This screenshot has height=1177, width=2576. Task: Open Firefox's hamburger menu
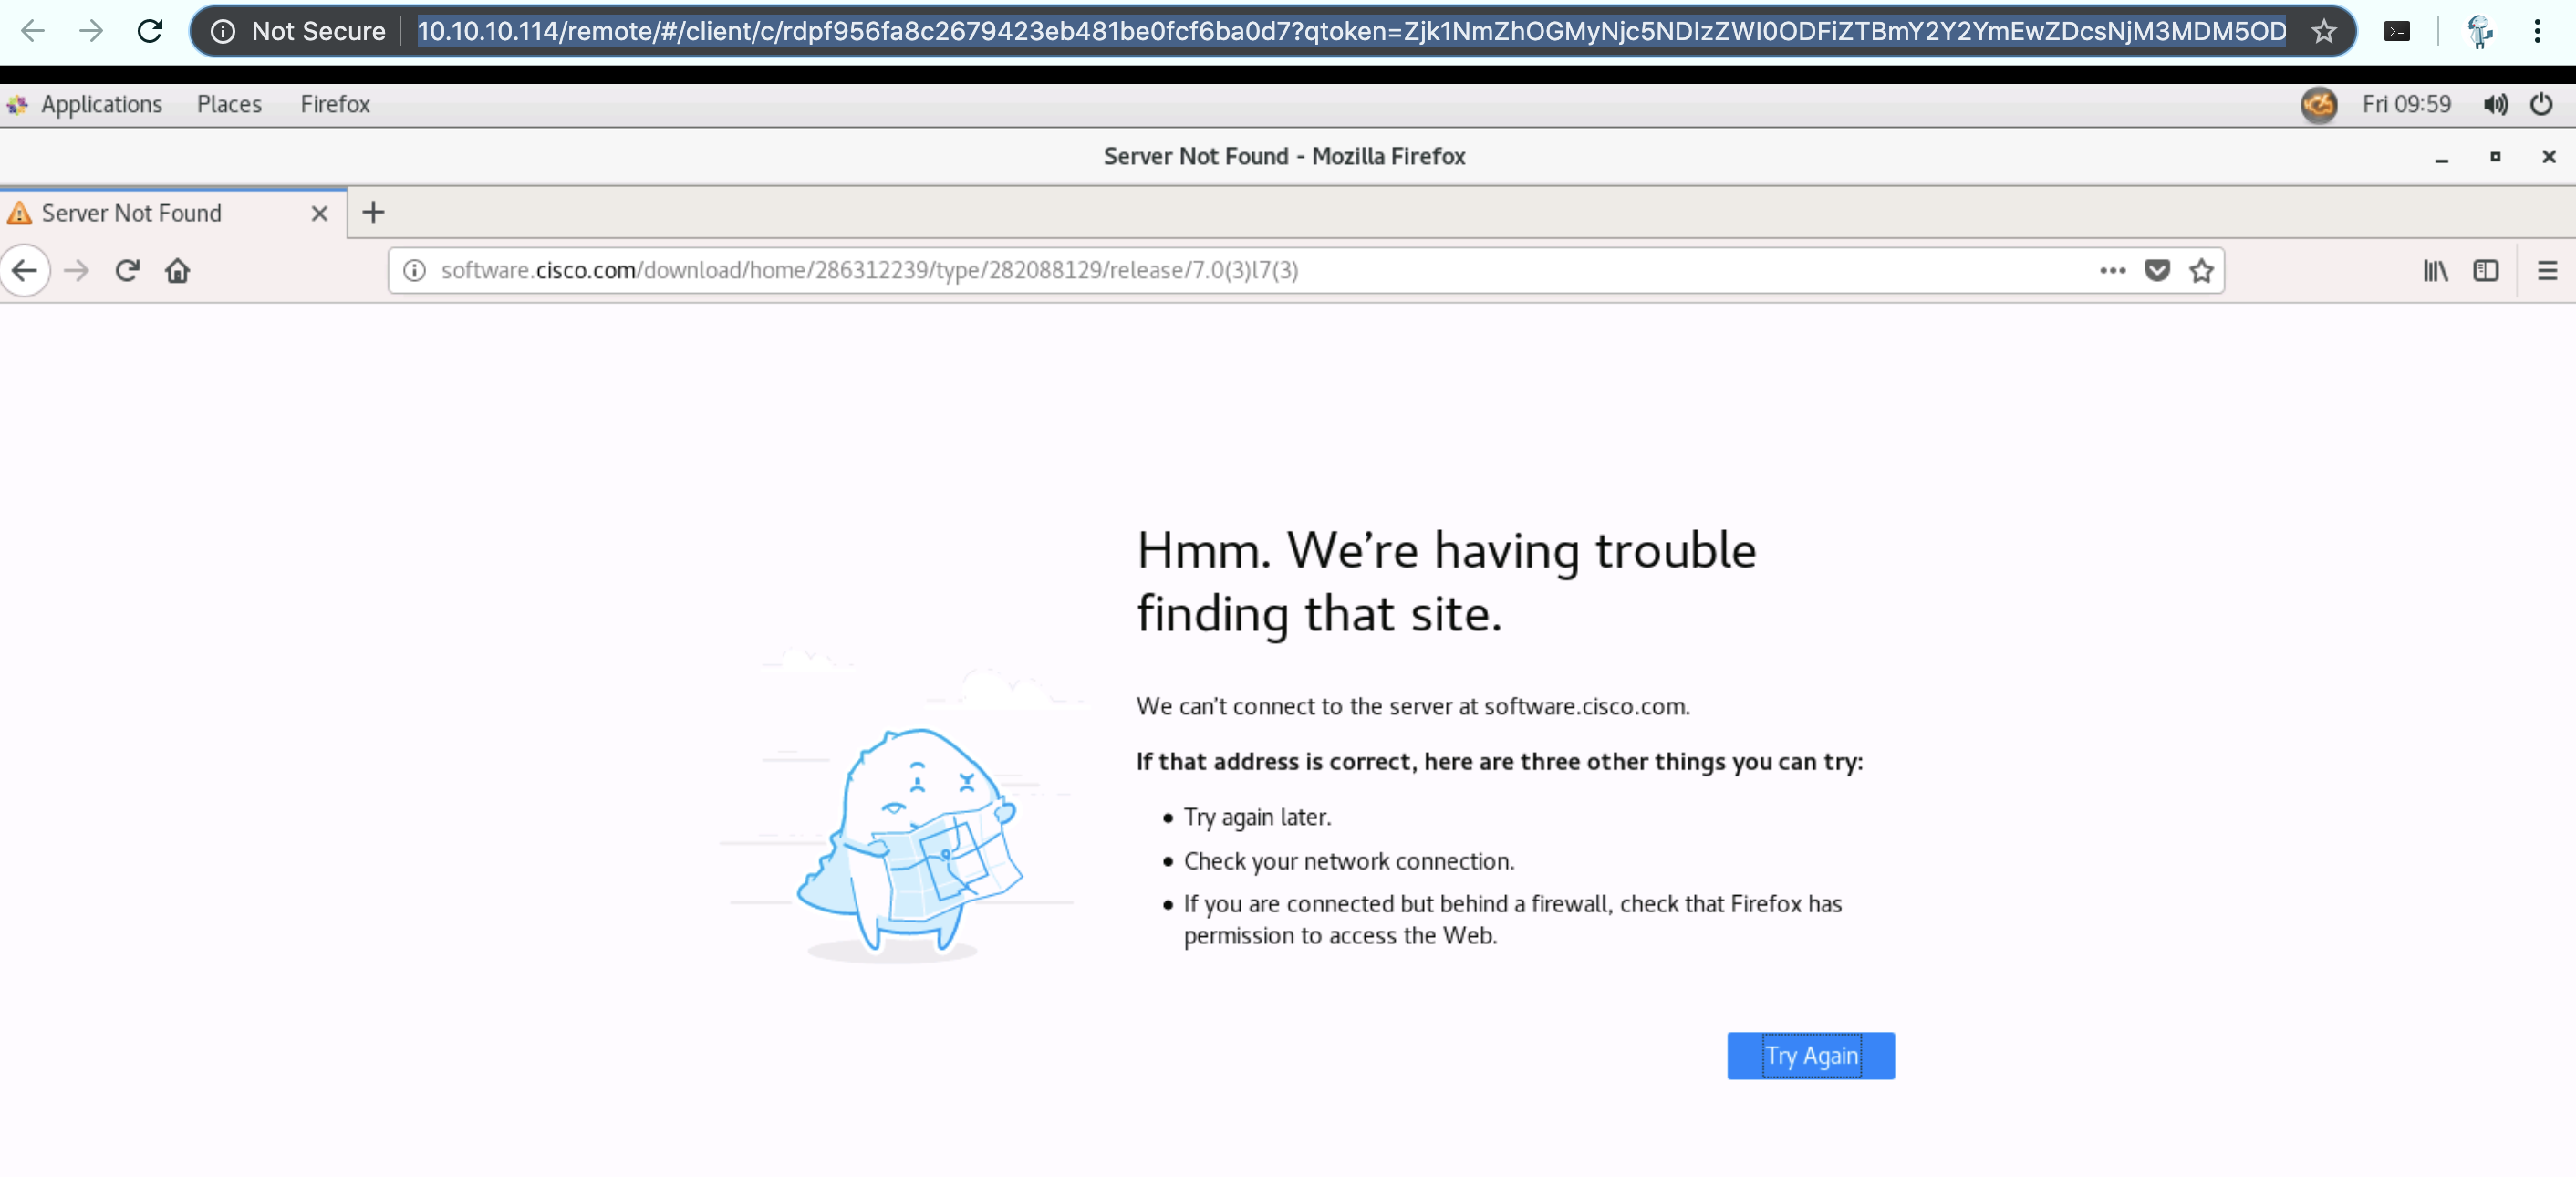click(x=2548, y=270)
